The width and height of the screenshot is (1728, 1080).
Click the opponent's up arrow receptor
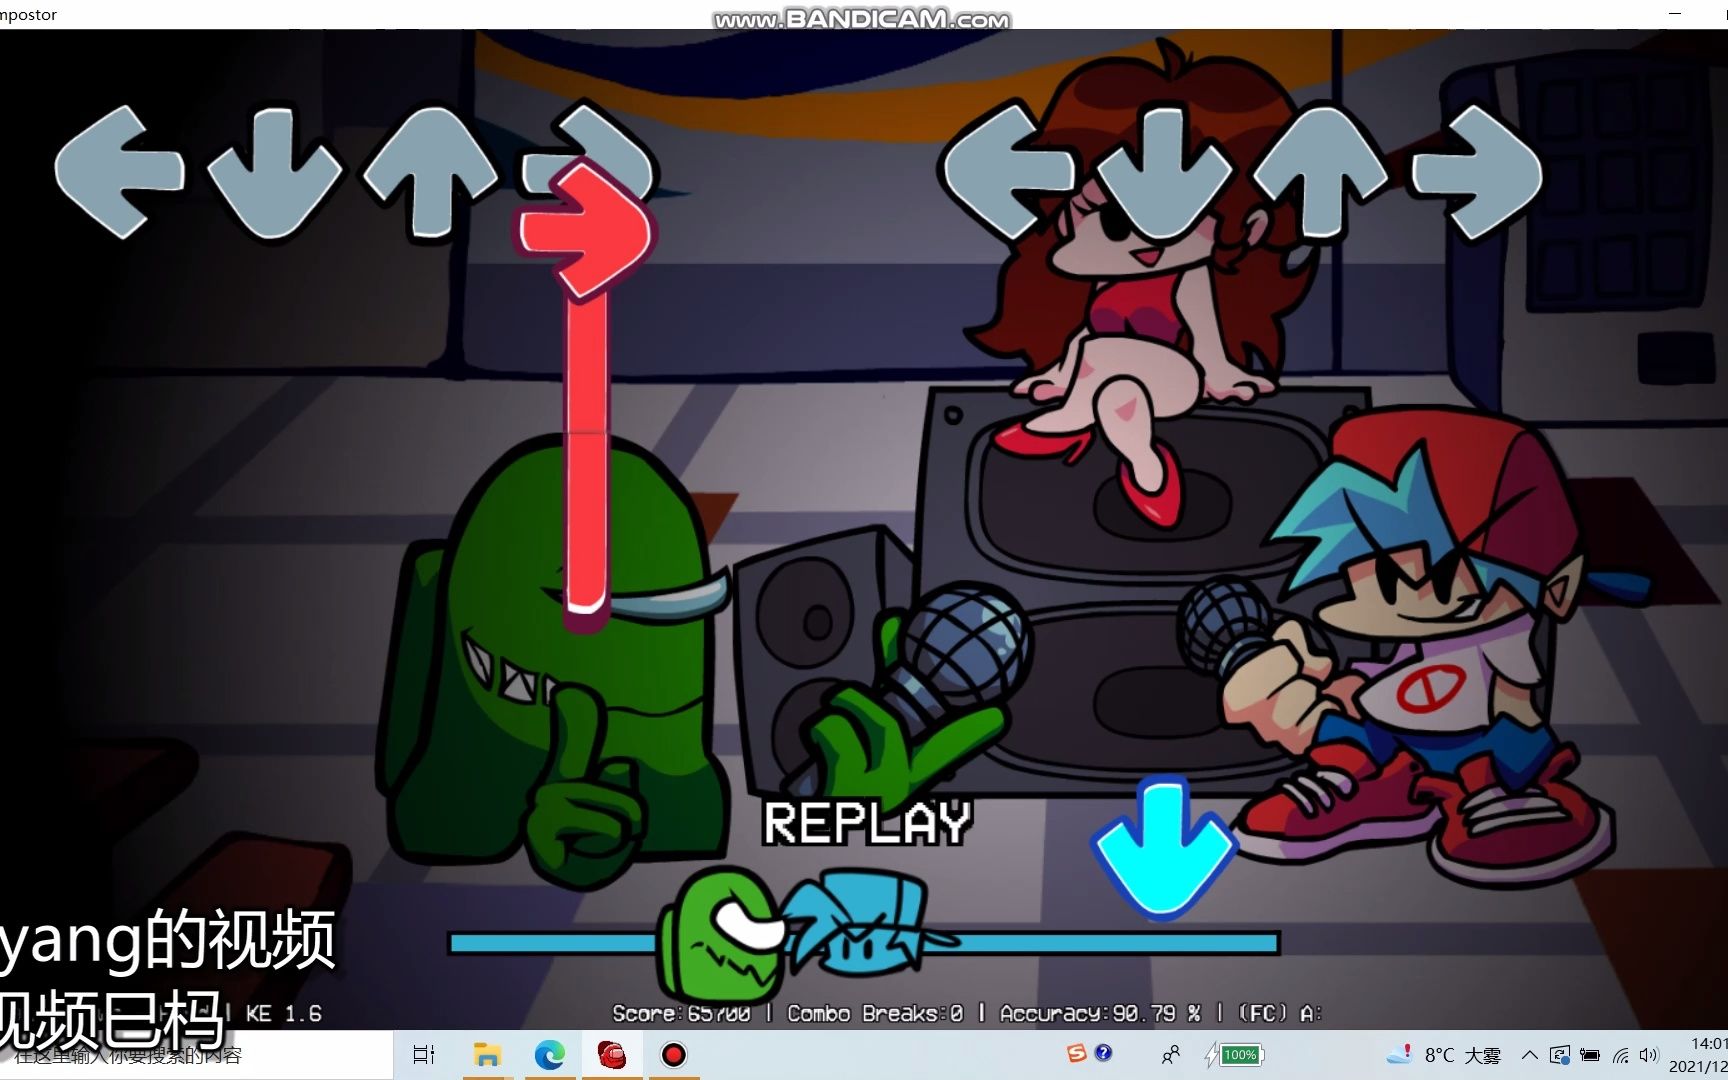tap(430, 174)
